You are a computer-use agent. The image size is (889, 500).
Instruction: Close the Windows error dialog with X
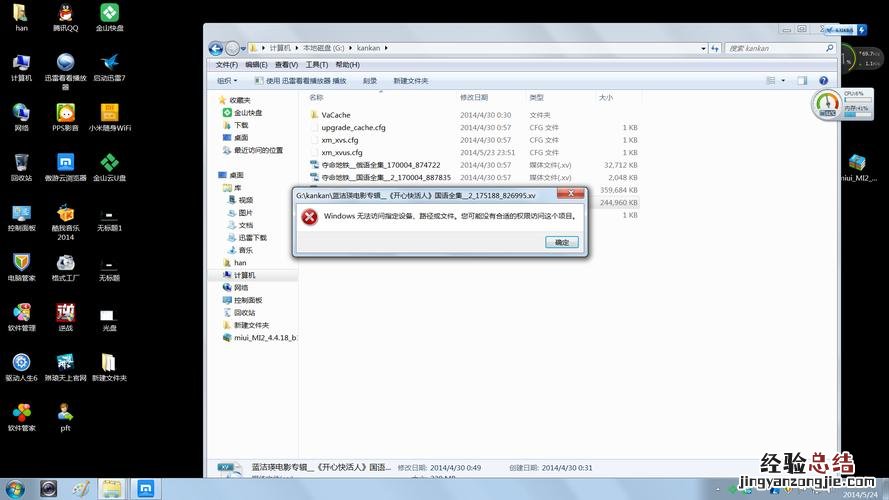pyautogui.click(x=571, y=193)
